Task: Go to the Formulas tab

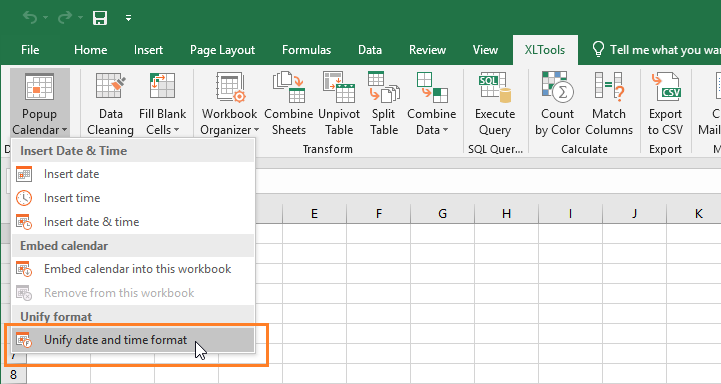Action: [x=306, y=50]
